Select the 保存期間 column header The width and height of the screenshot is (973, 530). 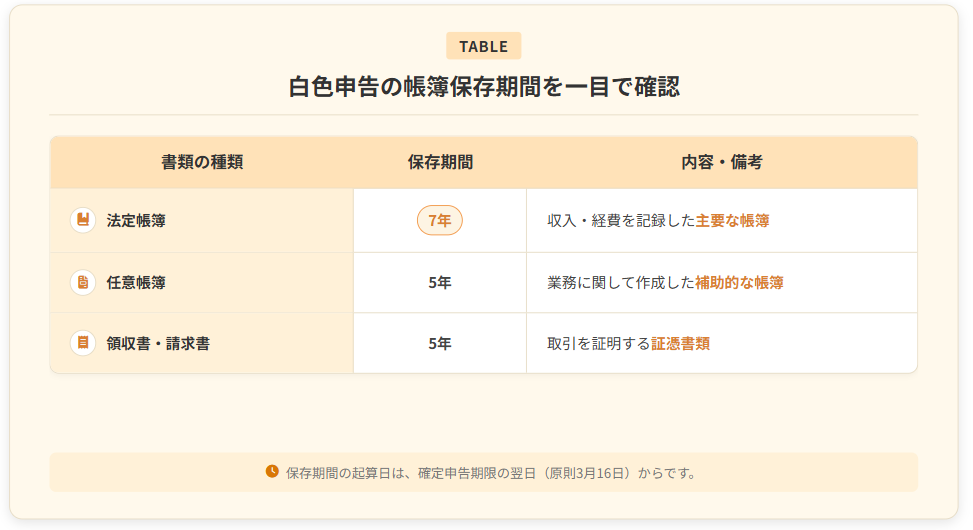coord(439,162)
